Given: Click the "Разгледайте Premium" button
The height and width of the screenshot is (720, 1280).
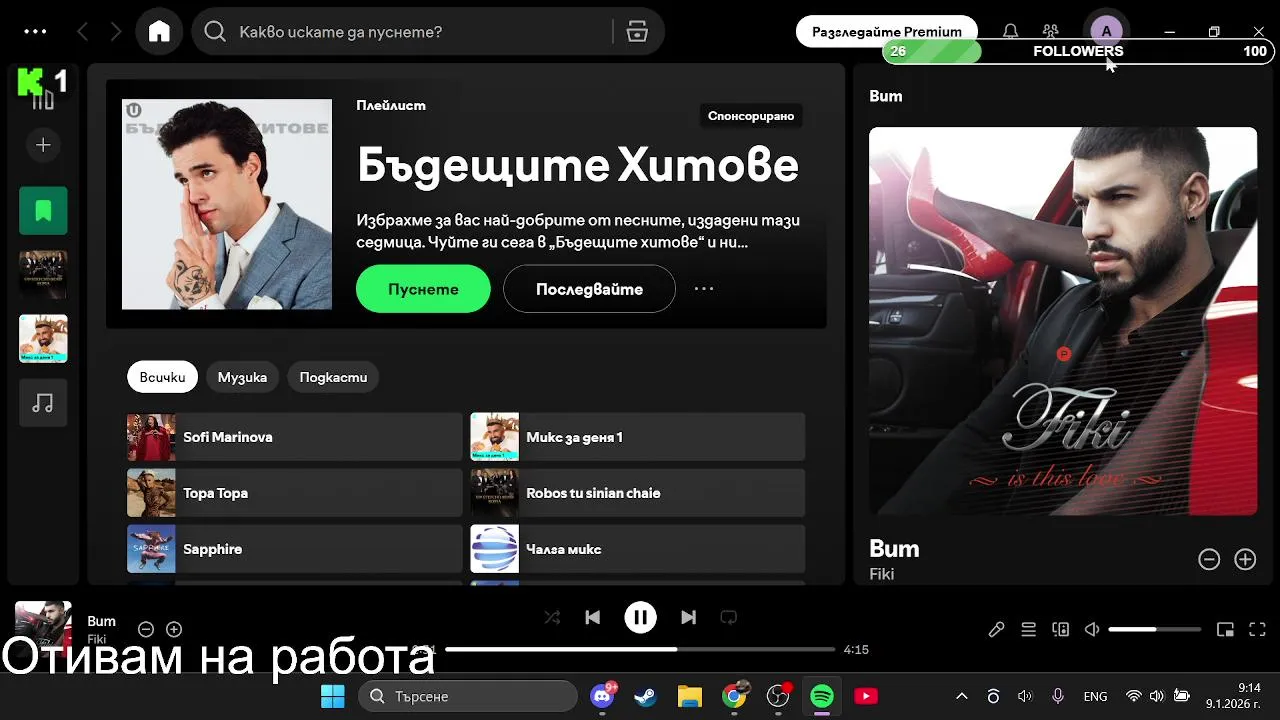Looking at the screenshot, I should [x=886, y=32].
